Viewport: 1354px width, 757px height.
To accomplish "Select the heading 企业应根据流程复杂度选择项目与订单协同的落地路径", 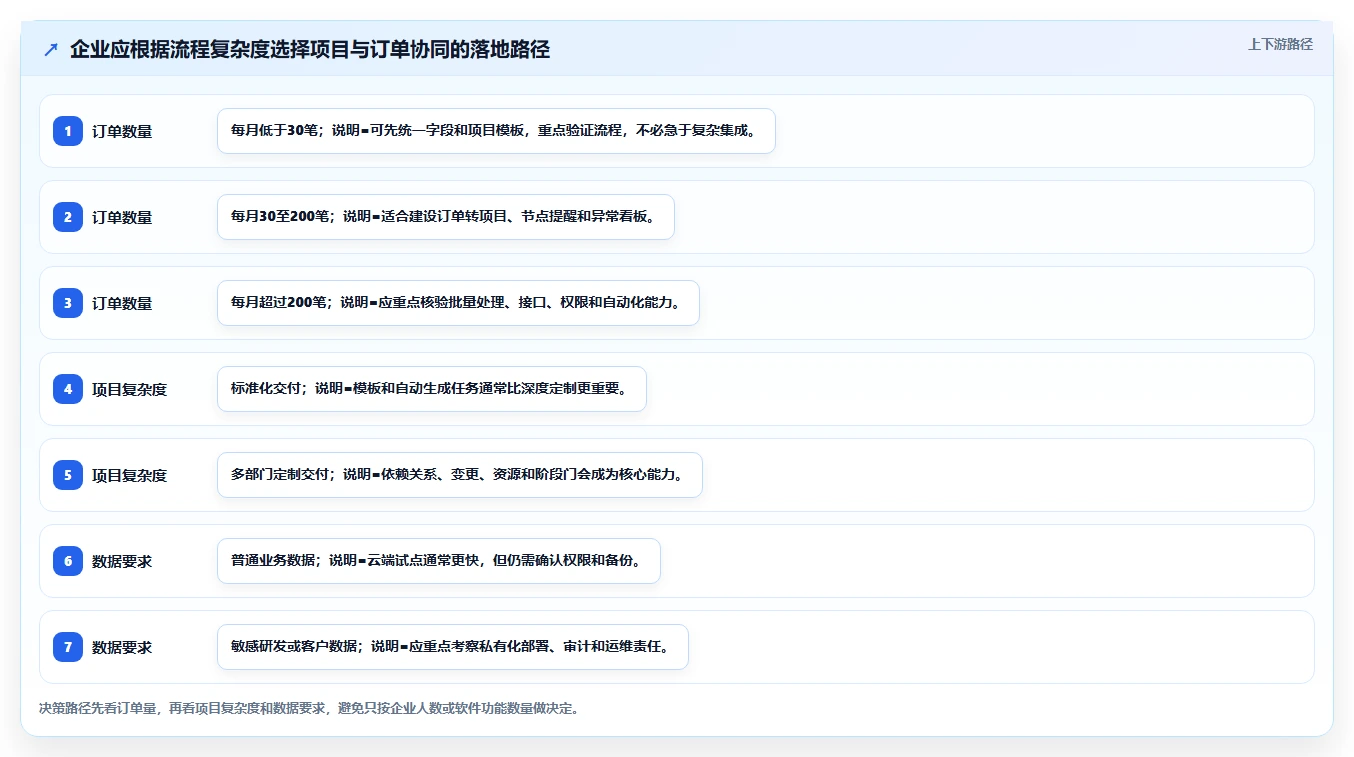I will [310, 49].
